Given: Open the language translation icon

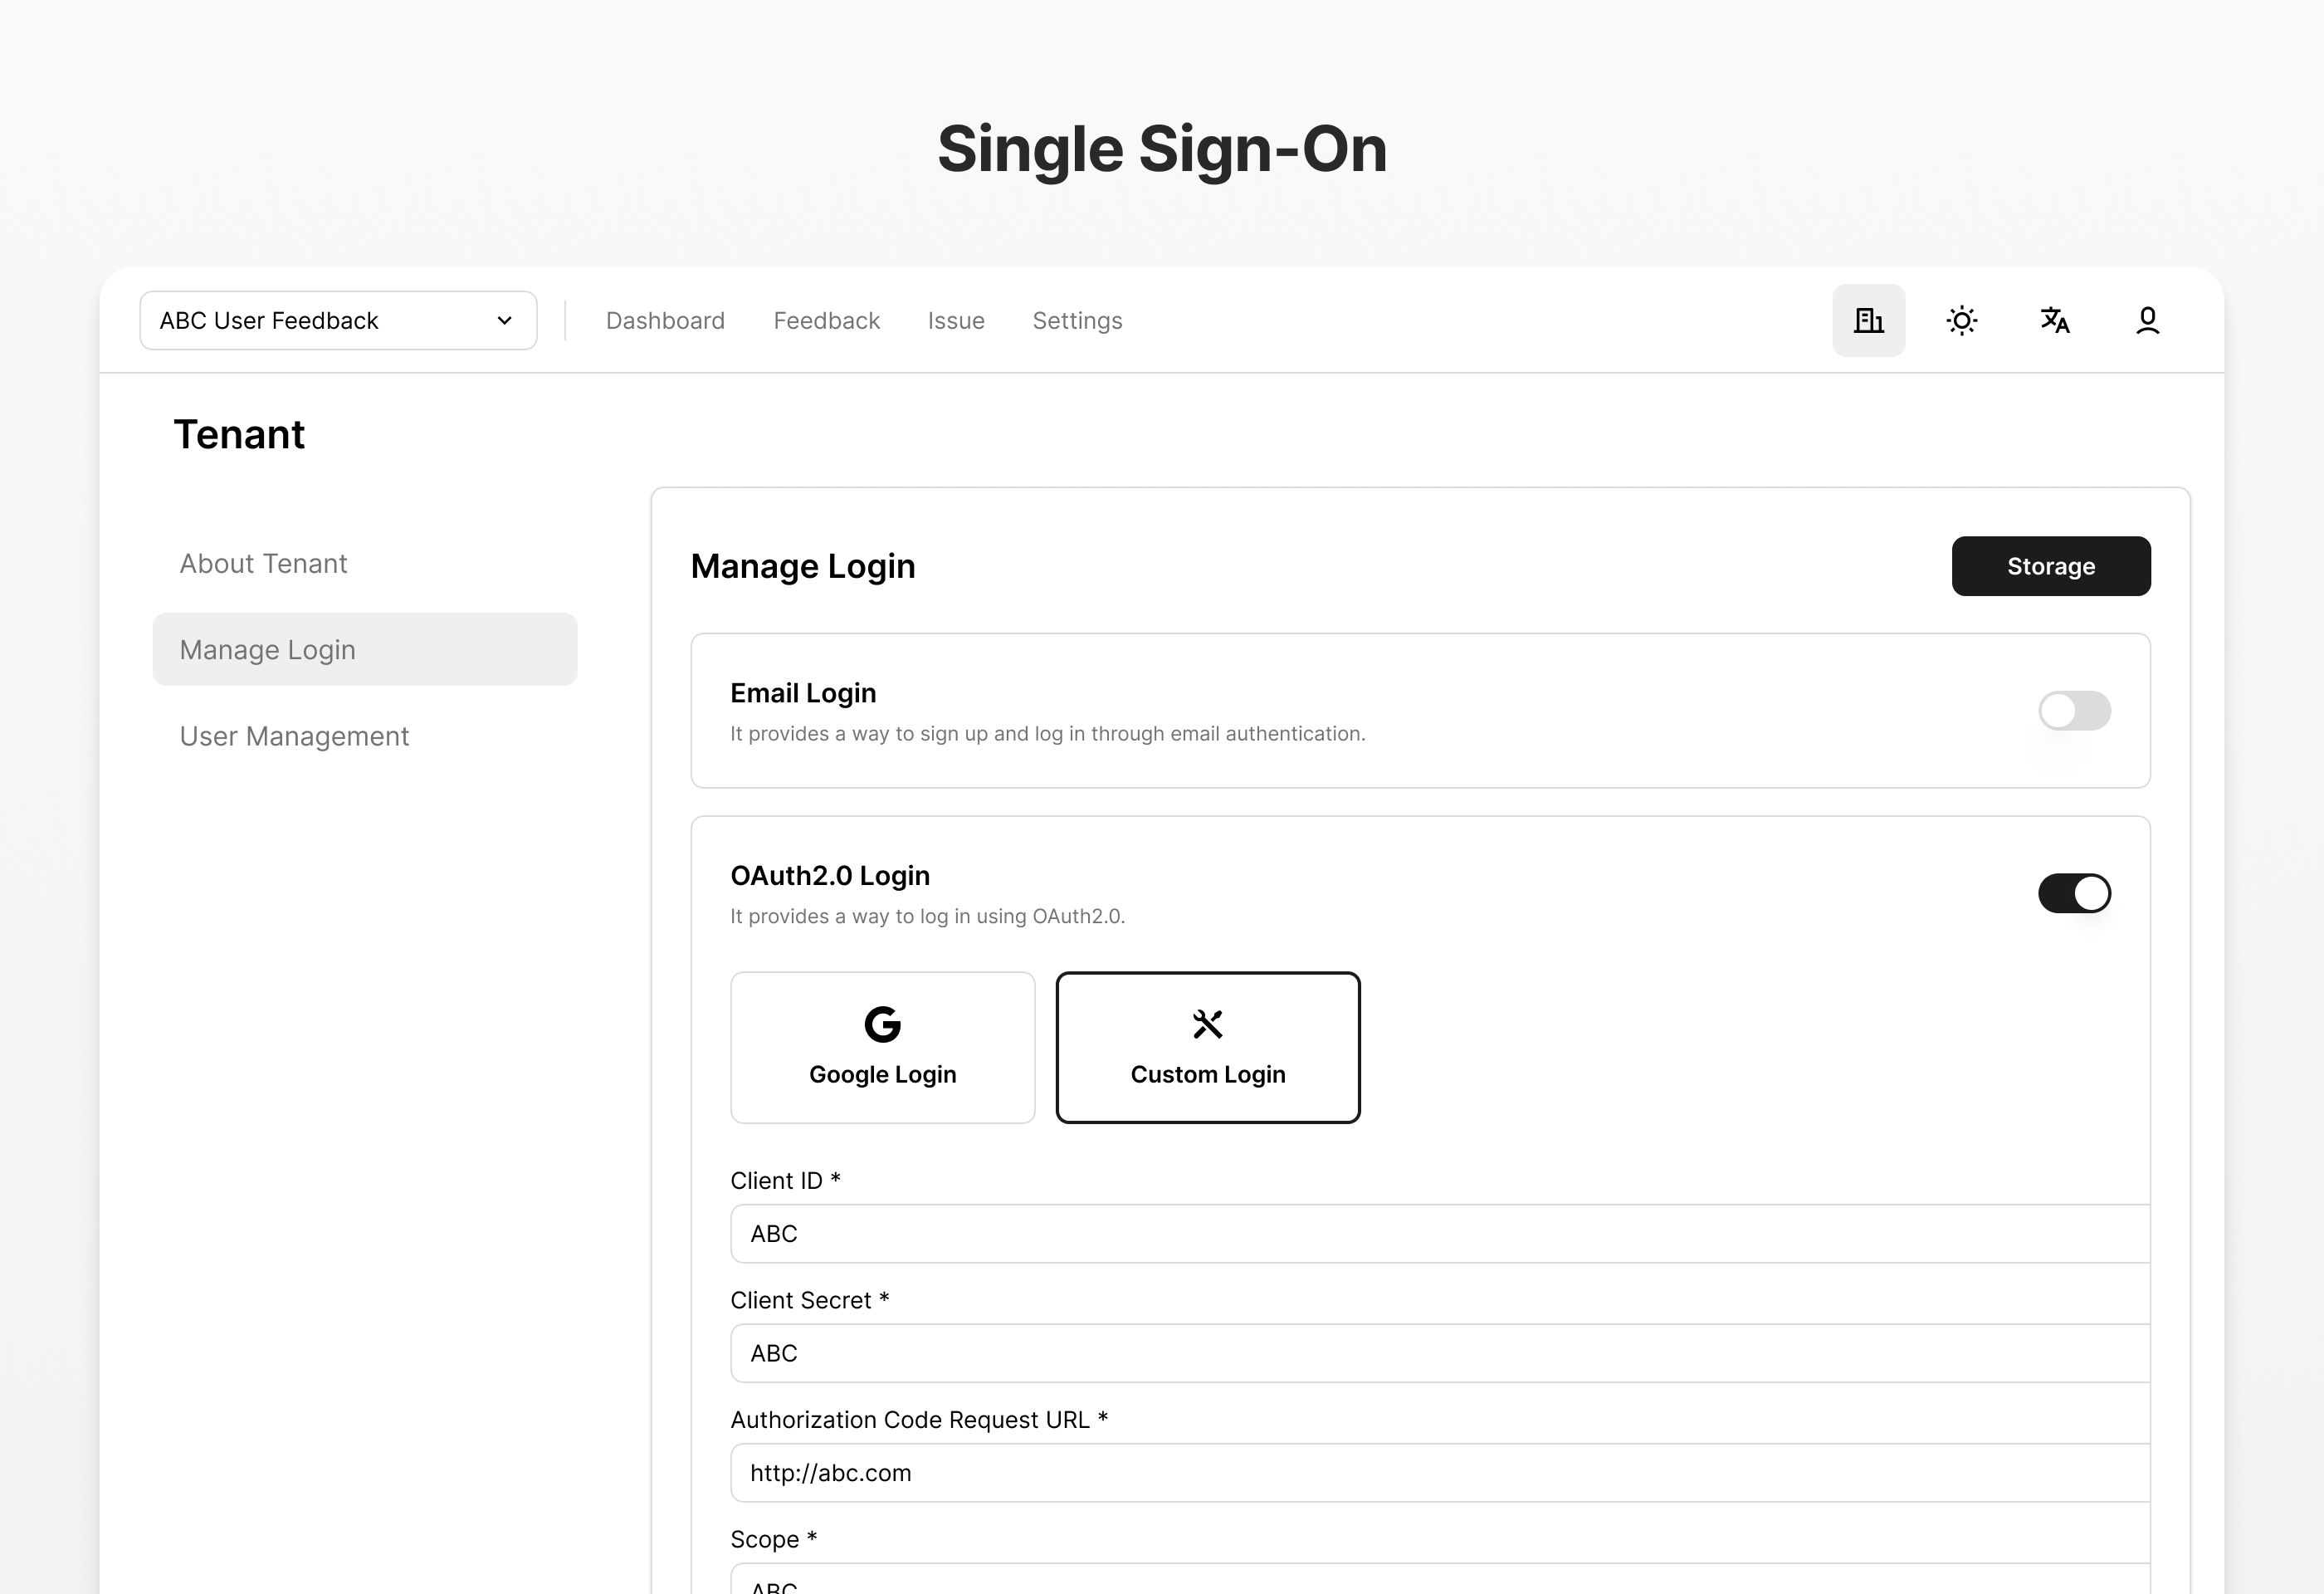Looking at the screenshot, I should [2054, 320].
